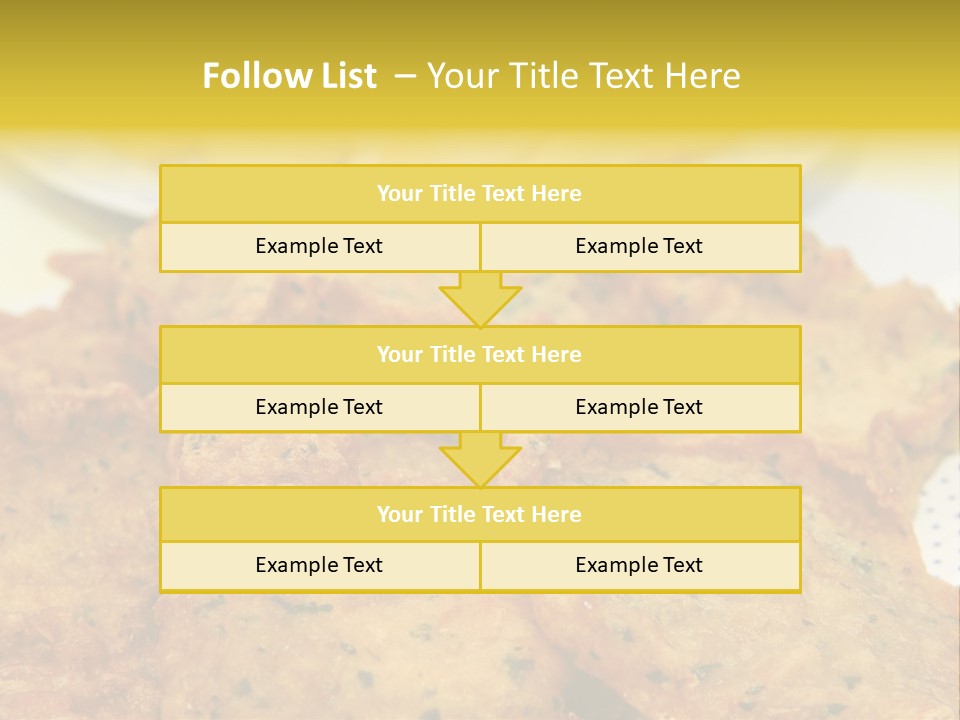Select the right Example Text cell in the middle block
Screen dimensions: 960x720
tap(639, 408)
